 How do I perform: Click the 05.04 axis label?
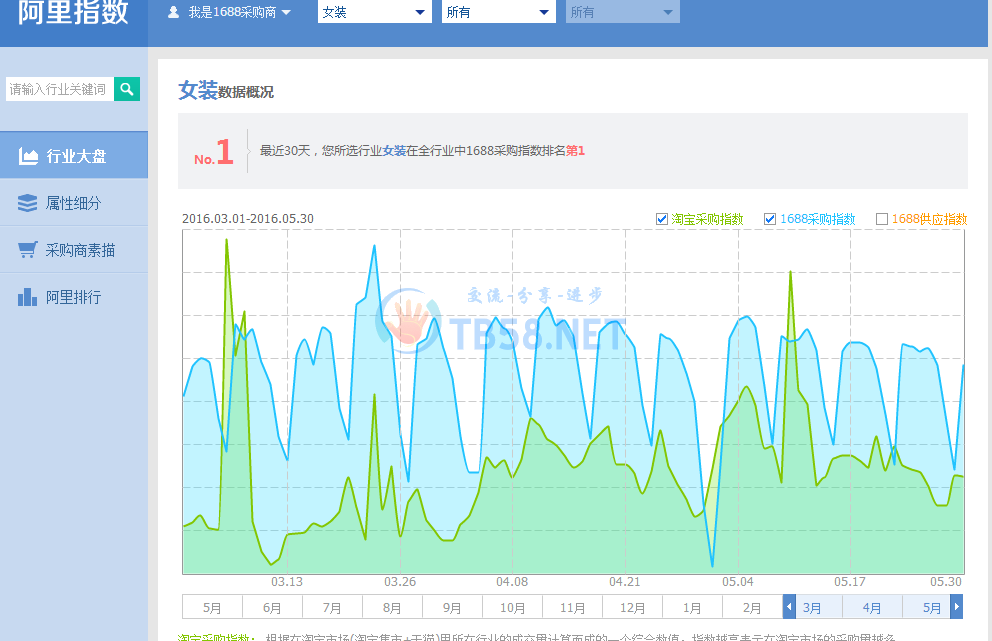(738, 582)
